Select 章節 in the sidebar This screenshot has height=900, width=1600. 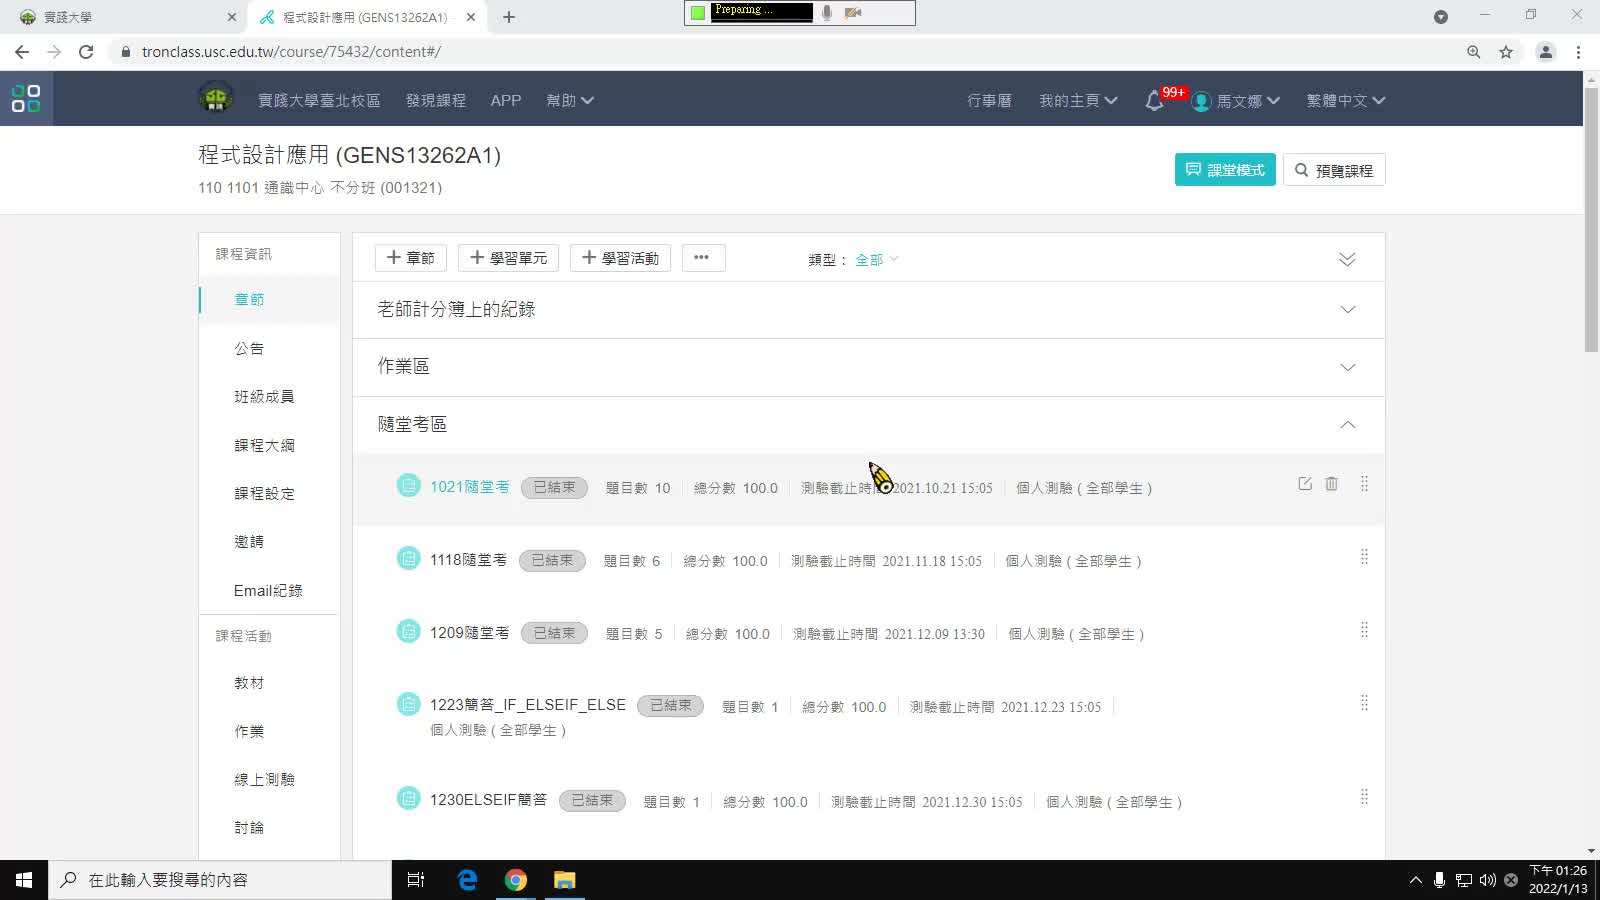(x=249, y=300)
